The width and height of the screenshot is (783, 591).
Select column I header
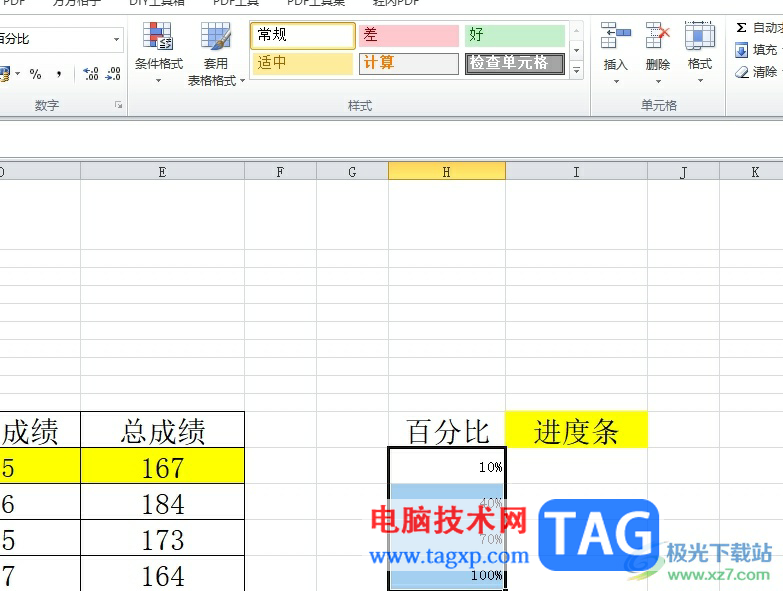(576, 172)
